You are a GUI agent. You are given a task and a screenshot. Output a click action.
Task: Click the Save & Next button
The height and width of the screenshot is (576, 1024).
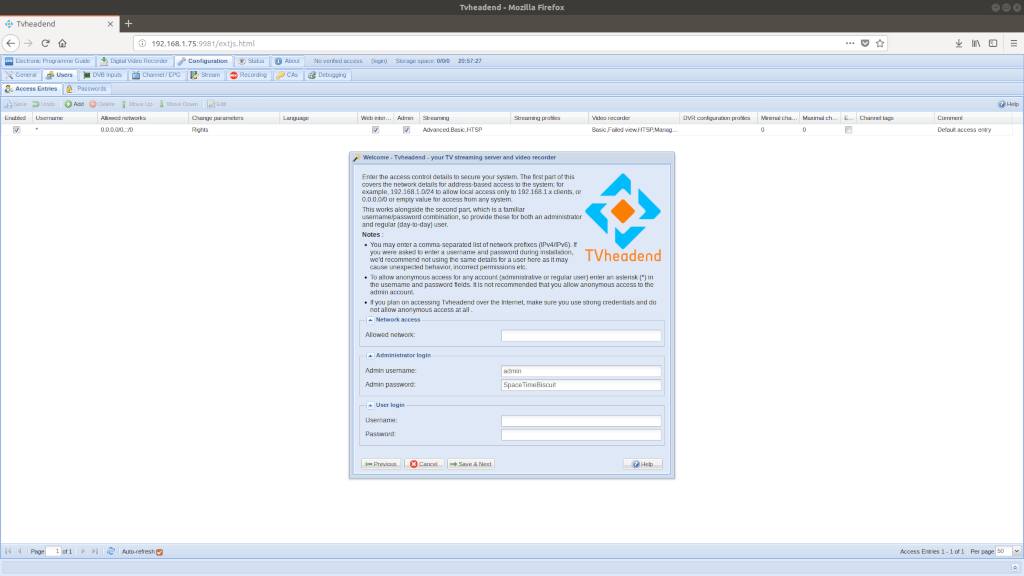click(470, 464)
